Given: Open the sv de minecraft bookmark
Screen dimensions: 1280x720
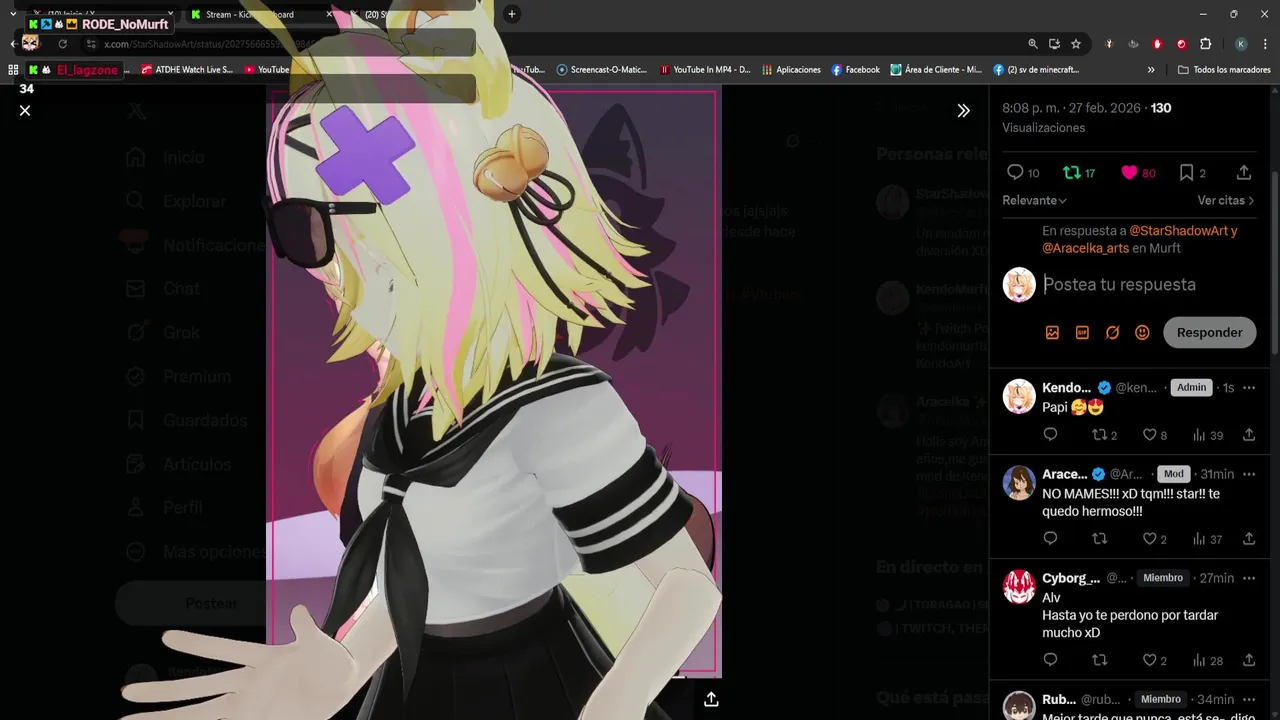Looking at the screenshot, I should [x=1036, y=70].
